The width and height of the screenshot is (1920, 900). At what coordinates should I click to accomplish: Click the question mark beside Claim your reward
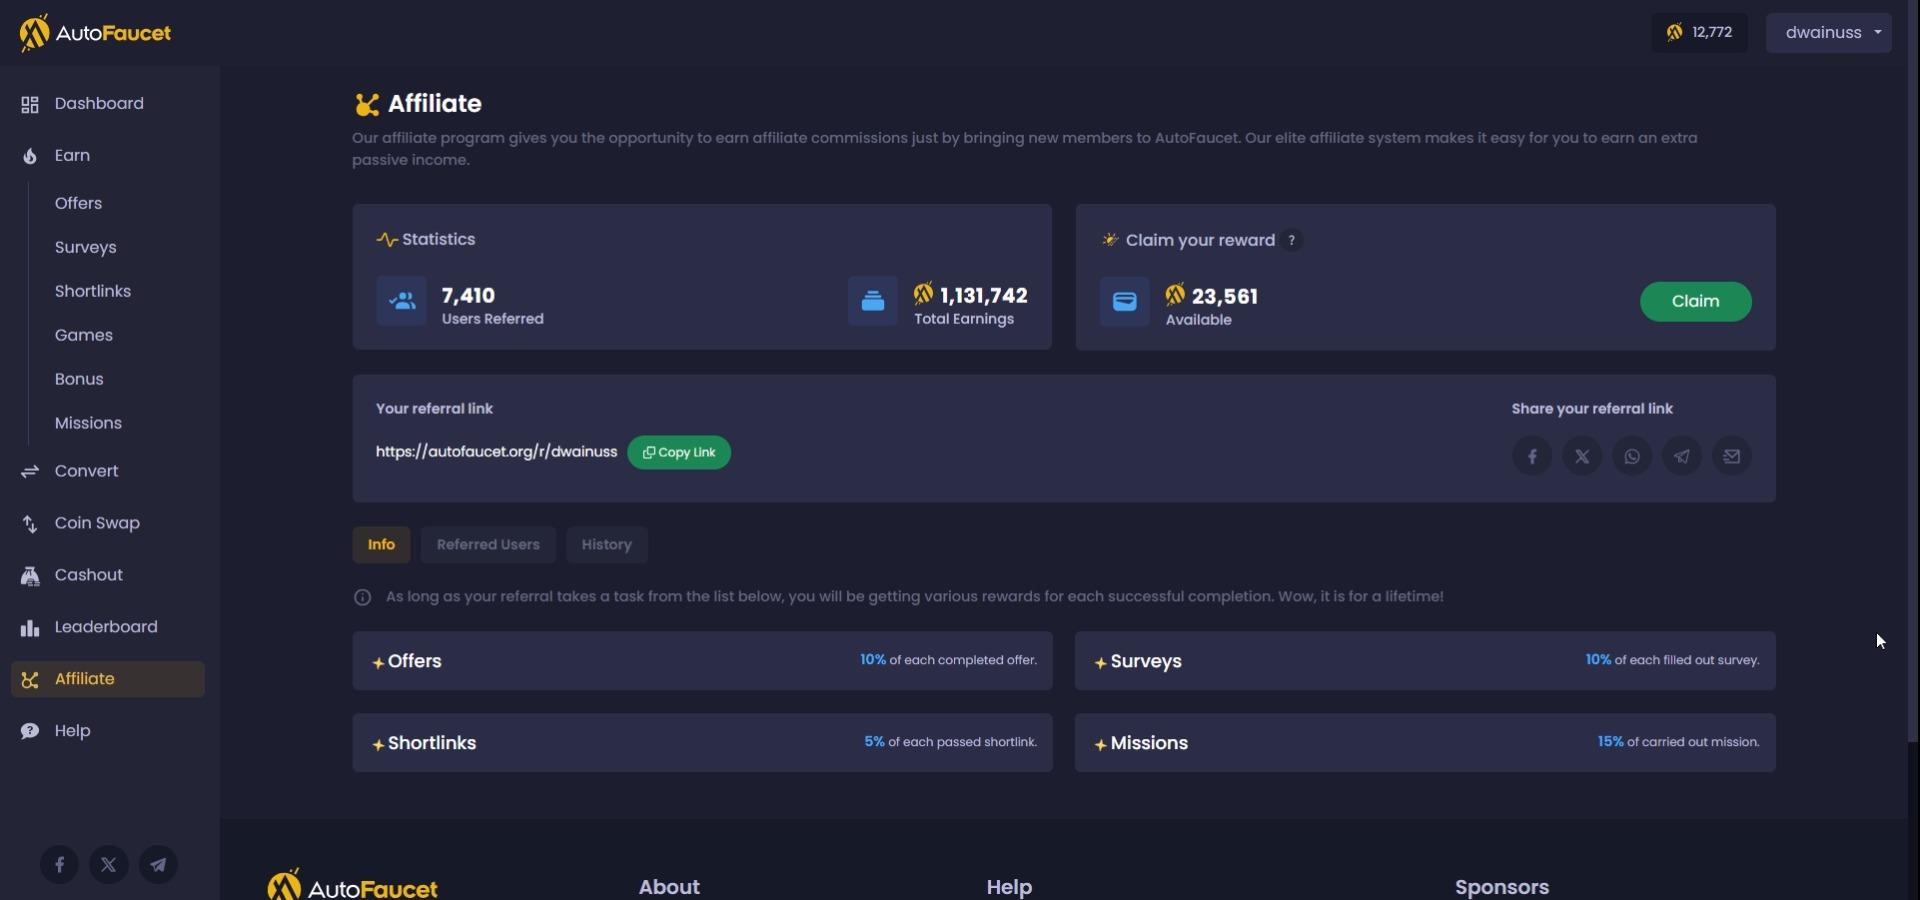pyautogui.click(x=1292, y=240)
